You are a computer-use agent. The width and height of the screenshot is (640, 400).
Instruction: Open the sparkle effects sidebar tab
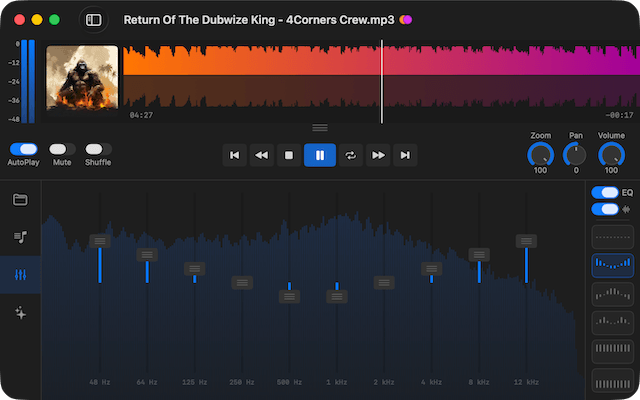(20, 313)
